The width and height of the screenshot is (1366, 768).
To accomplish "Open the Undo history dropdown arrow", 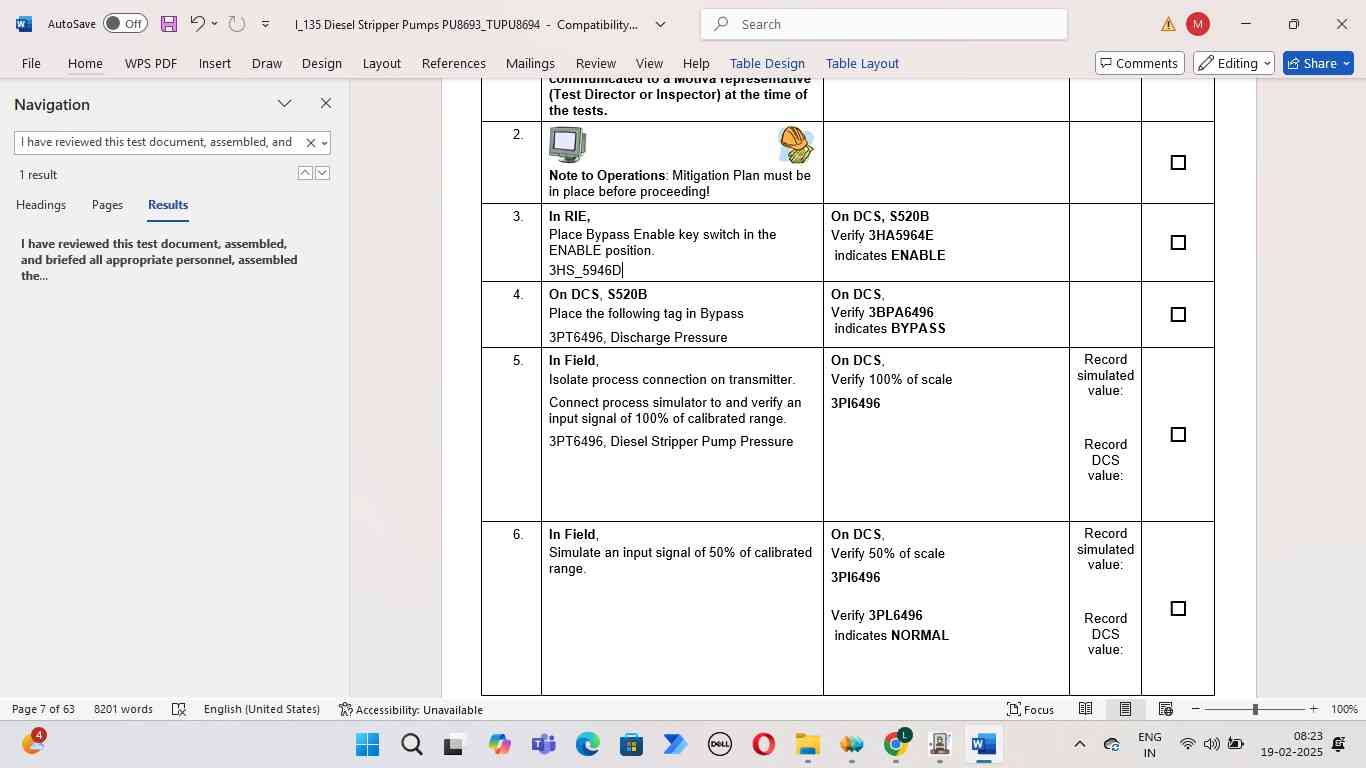I will [214, 24].
